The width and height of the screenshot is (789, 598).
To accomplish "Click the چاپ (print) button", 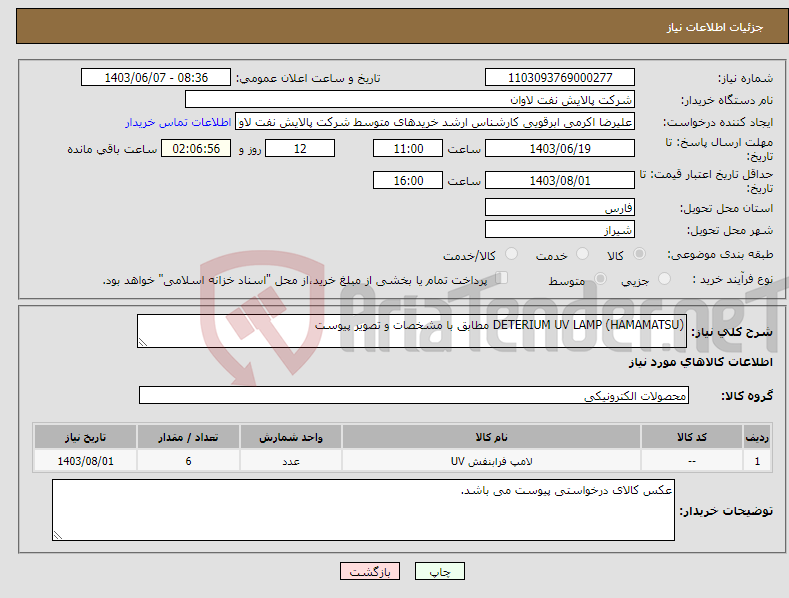I will (x=439, y=571).
